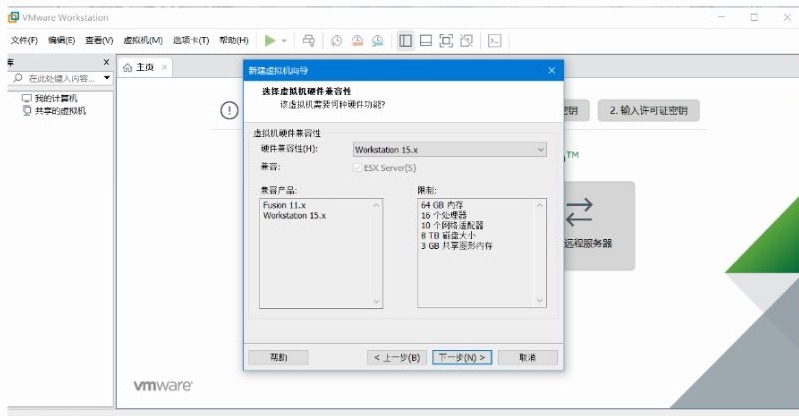Expand the library search dropdown arrow
Screen dimensions: 799x416
(x=107, y=79)
